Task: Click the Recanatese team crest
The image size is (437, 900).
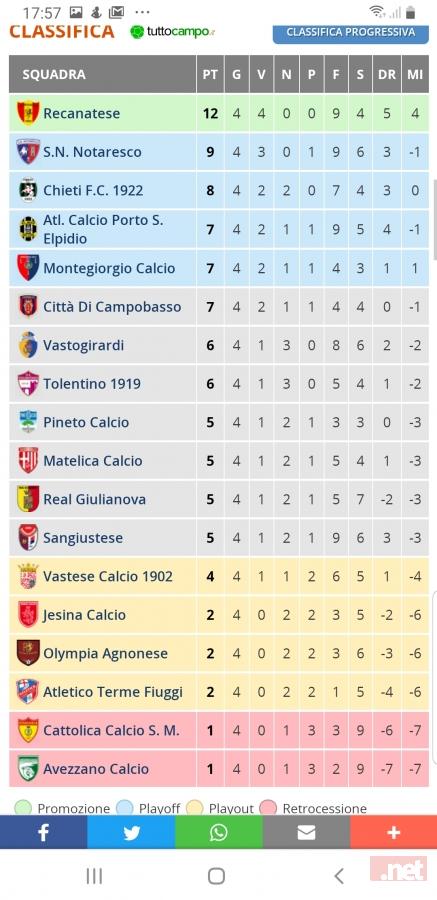Action: pyautogui.click(x=28, y=113)
